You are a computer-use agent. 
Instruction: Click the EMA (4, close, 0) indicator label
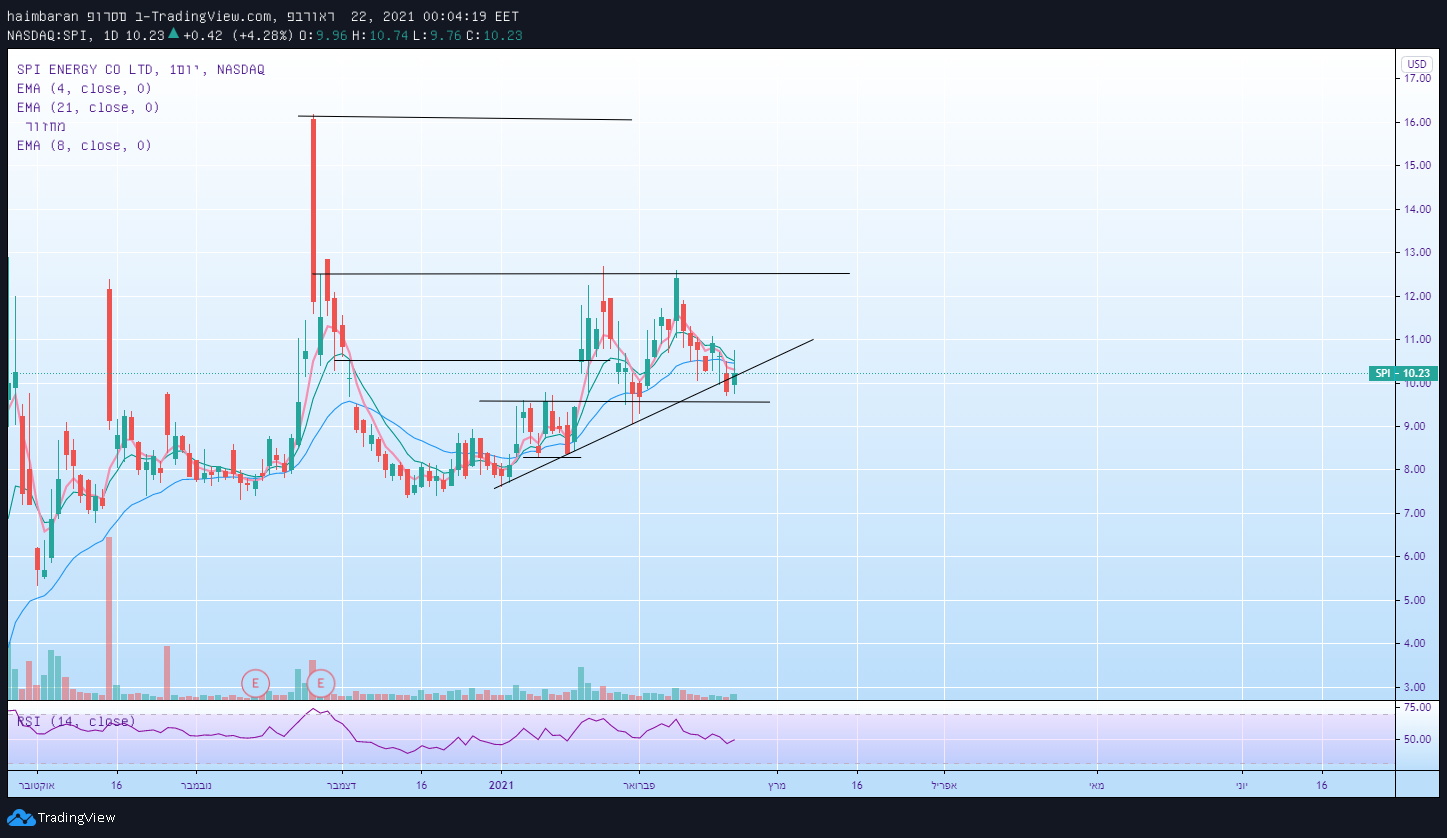pyautogui.click(x=84, y=89)
